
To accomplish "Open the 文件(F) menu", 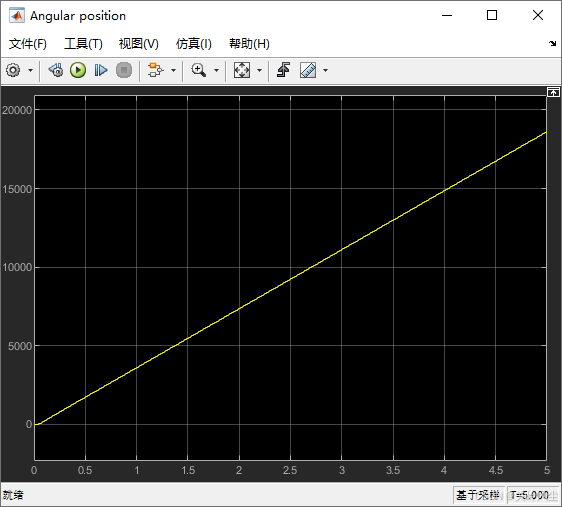I will pyautogui.click(x=28, y=44).
